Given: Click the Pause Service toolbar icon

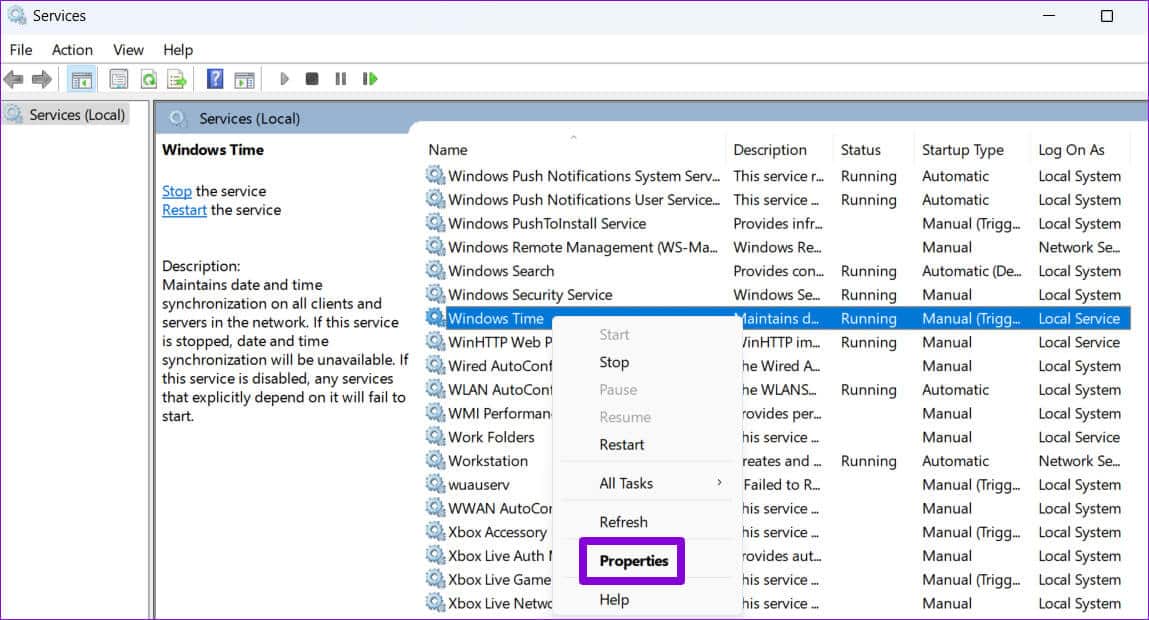Looking at the screenshot, I should click(341, 78).
